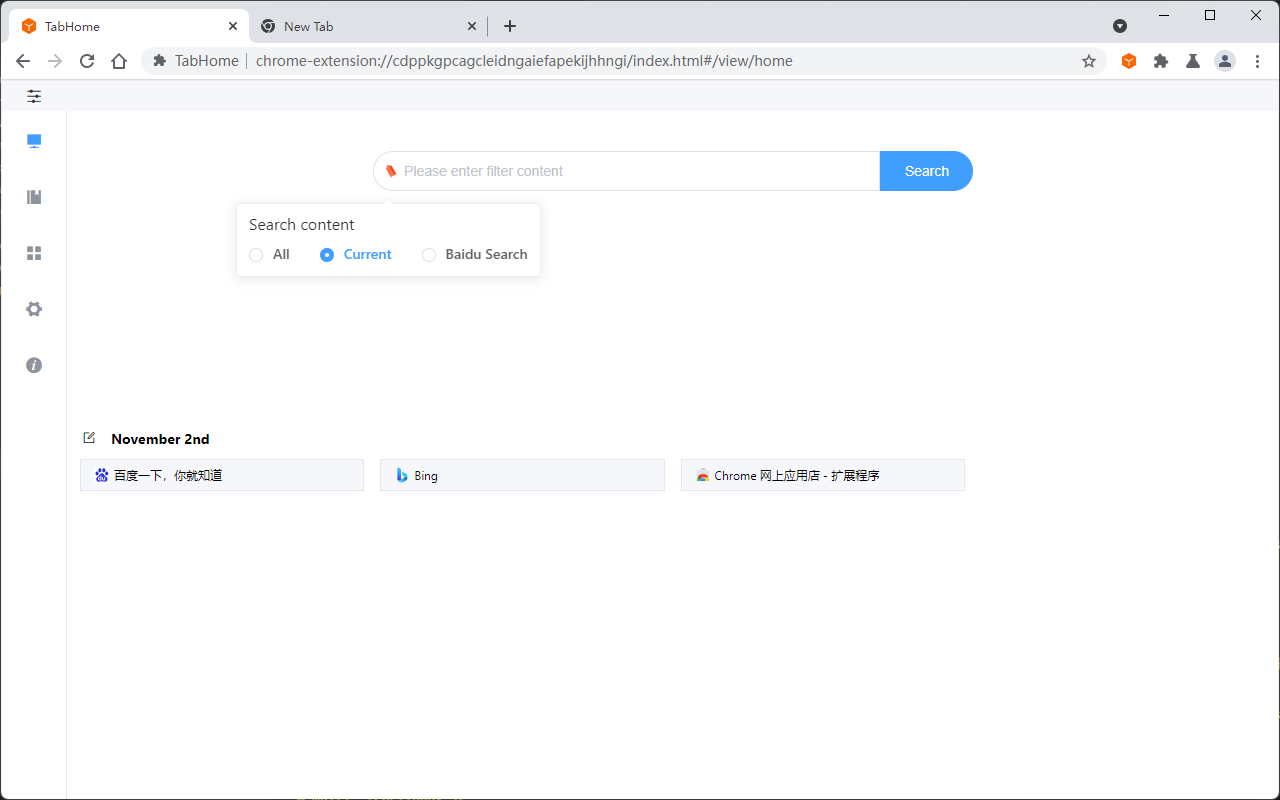
Task: Click the blue Search button
Action: click(x=925, y=171)
